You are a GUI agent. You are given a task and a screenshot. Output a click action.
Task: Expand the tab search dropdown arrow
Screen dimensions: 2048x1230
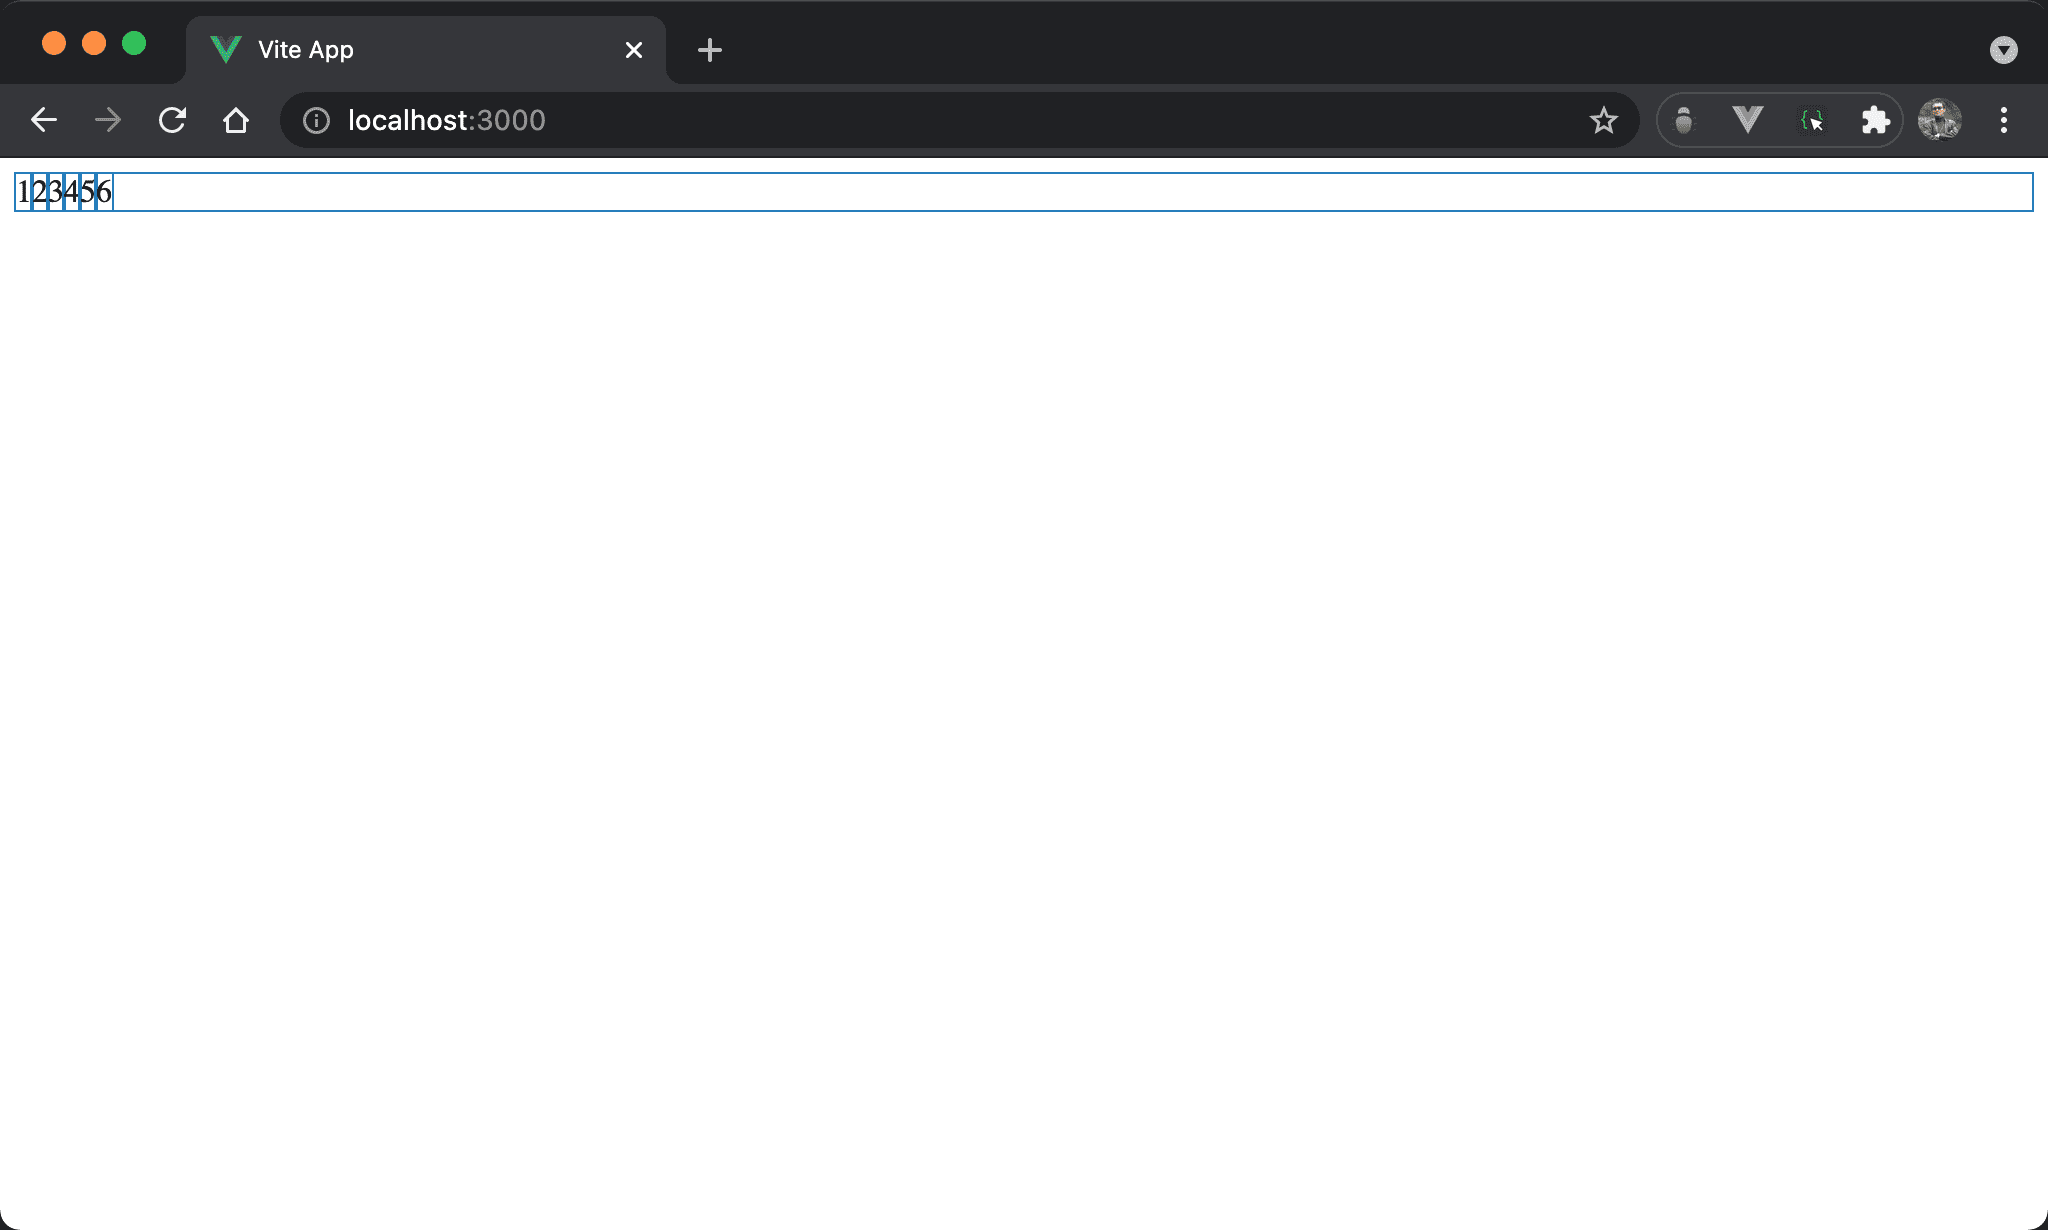point(2003,50)
